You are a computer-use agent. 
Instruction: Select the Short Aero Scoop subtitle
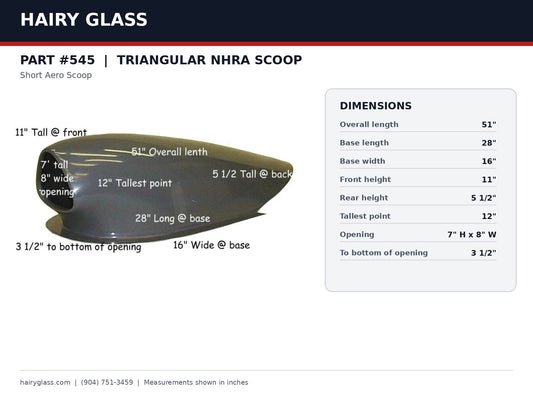(56, 75)
